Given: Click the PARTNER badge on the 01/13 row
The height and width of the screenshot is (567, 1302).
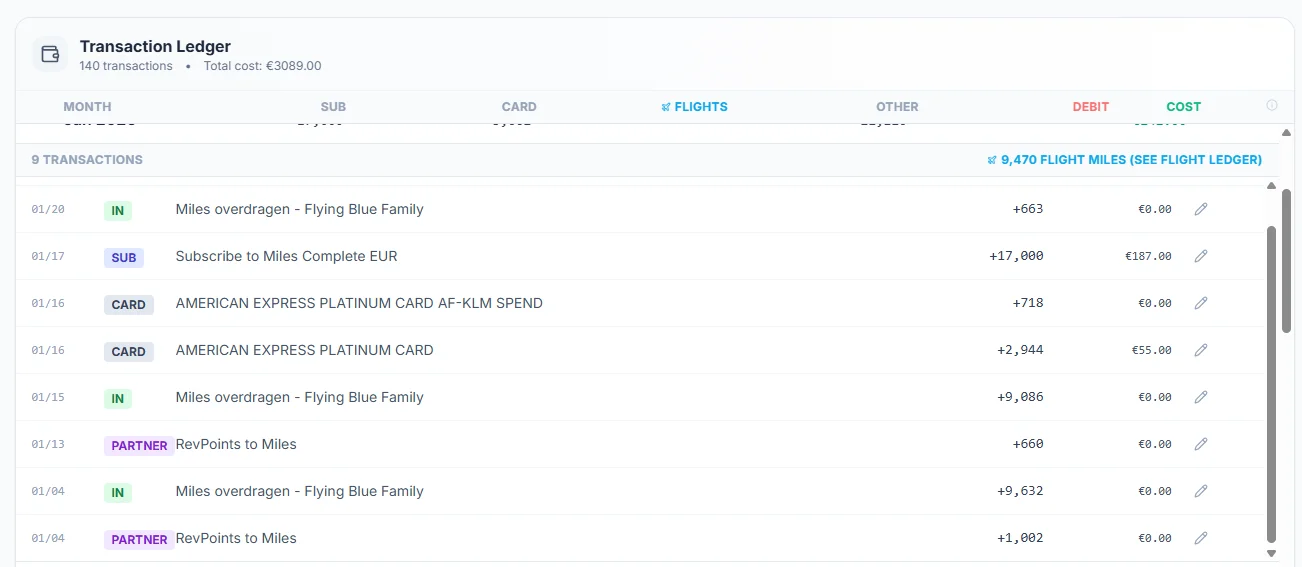Looking at the screenshot, I should 139,446.
